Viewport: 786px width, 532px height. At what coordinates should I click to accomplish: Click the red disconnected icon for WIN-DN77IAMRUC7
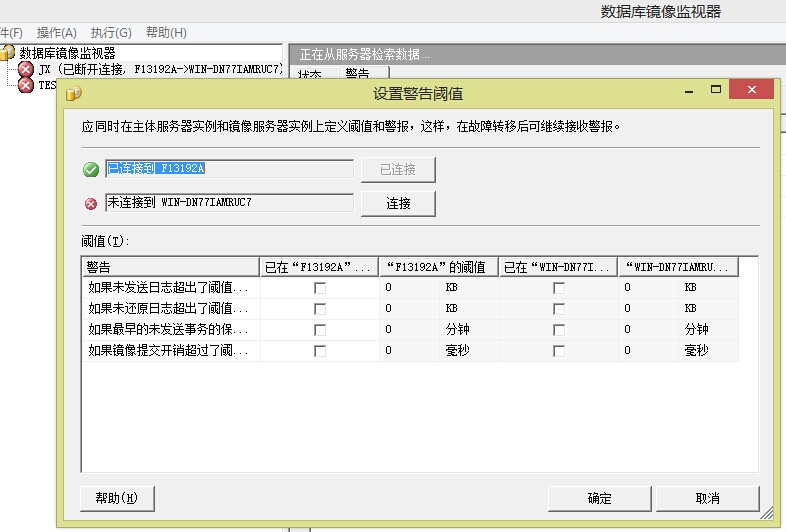(91, 204)
